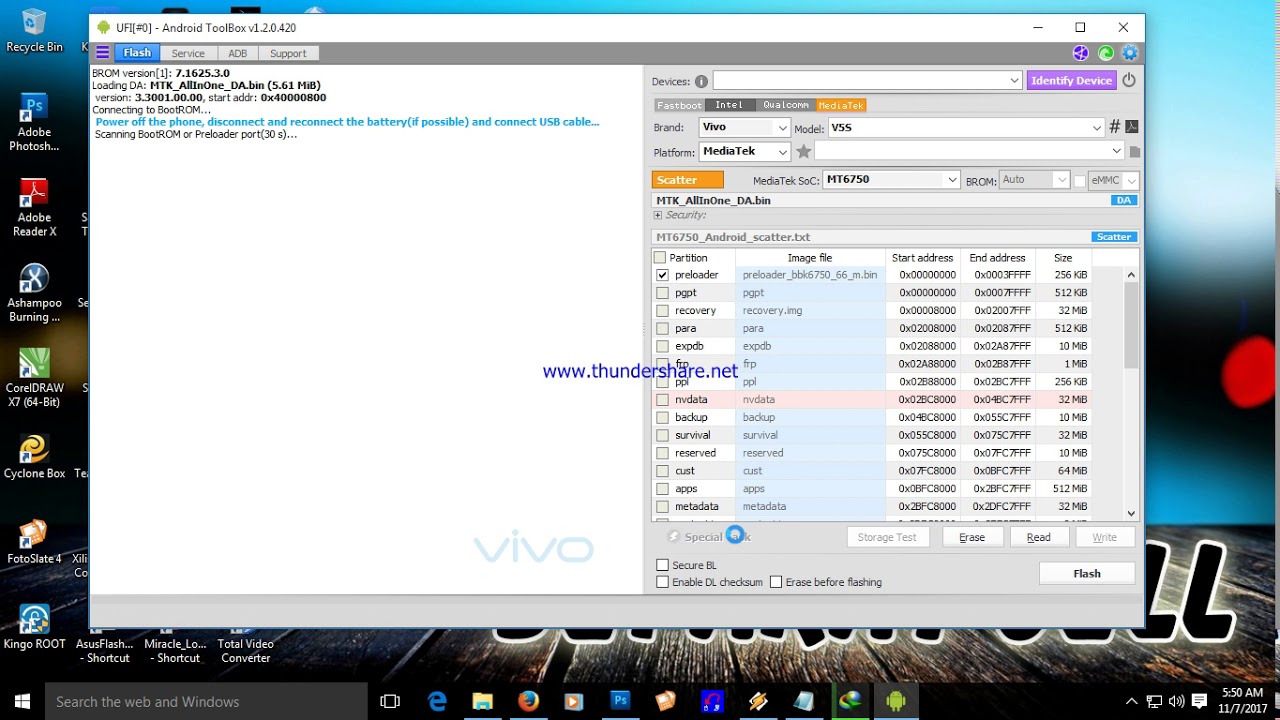Click the Devices info icon
The height and width of the screenshot is (720, 1280).
(x=701, y=81)
